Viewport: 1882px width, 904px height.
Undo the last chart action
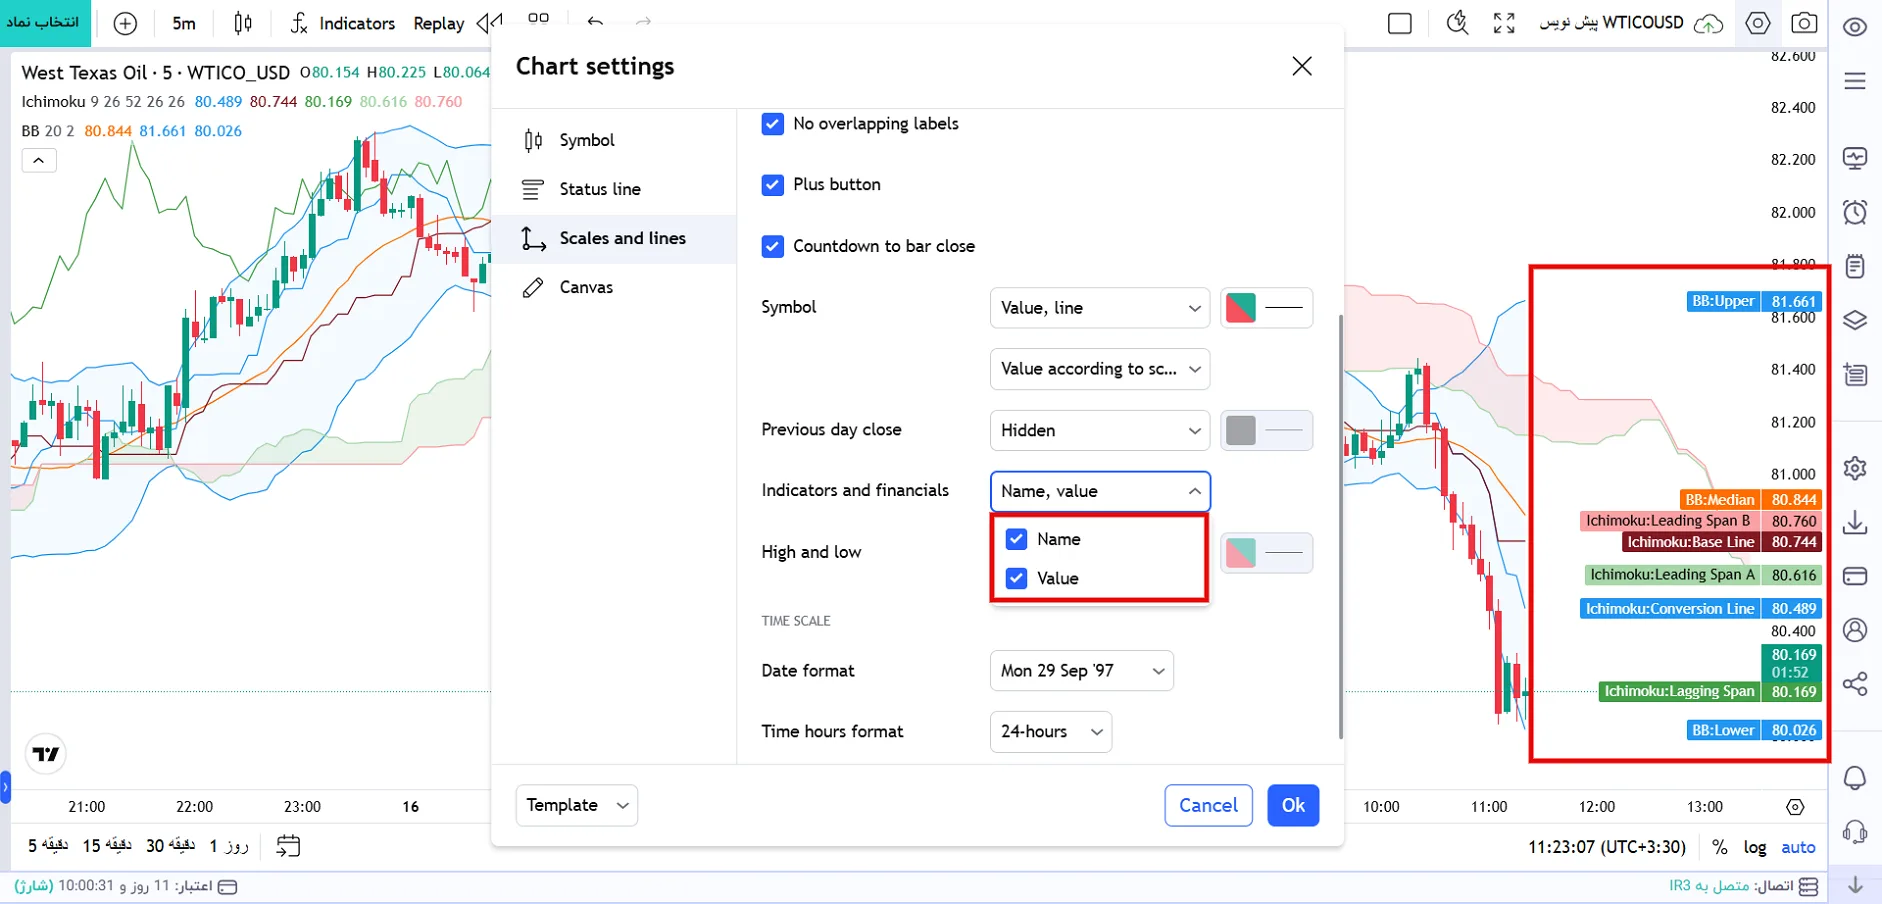pyautogui.click(x=595, y=22)
